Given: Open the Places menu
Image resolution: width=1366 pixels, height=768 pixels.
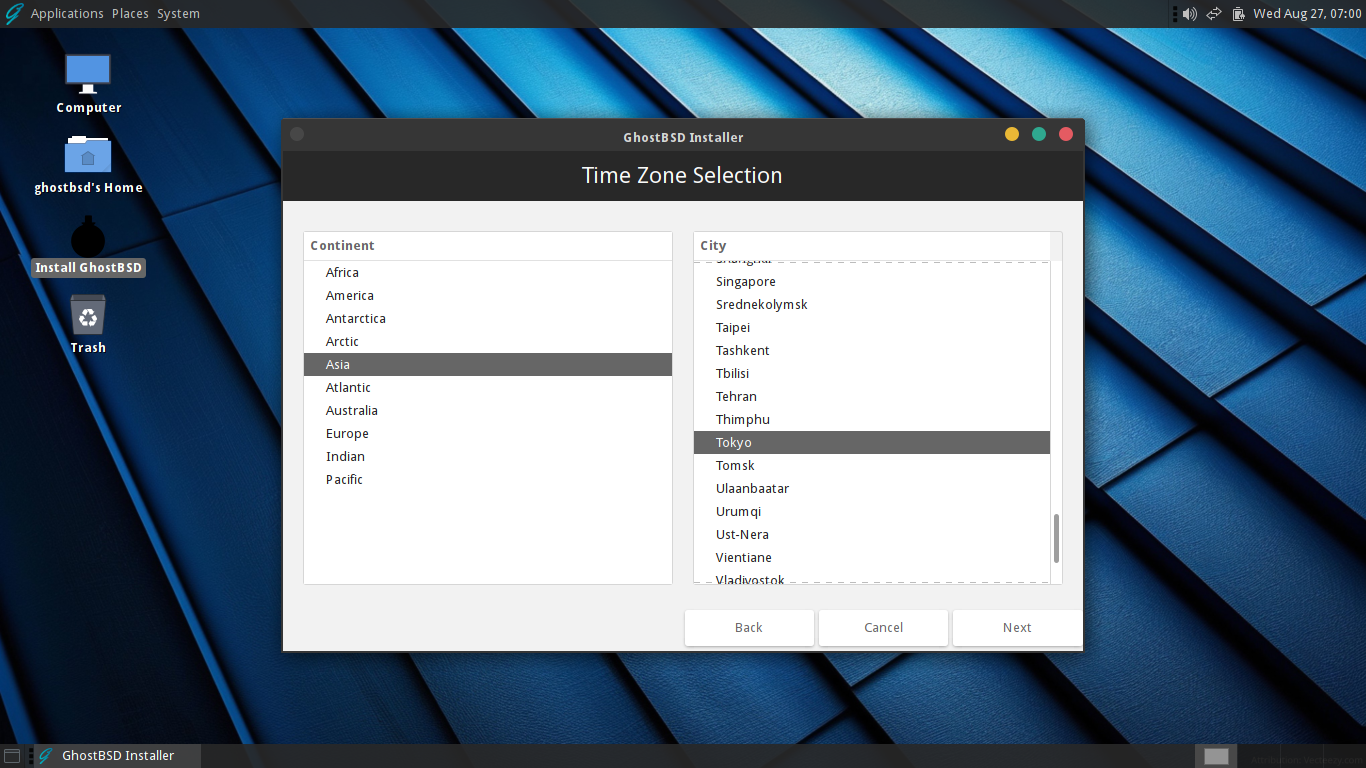Looking at the screenshot, I should pos(130,14).
